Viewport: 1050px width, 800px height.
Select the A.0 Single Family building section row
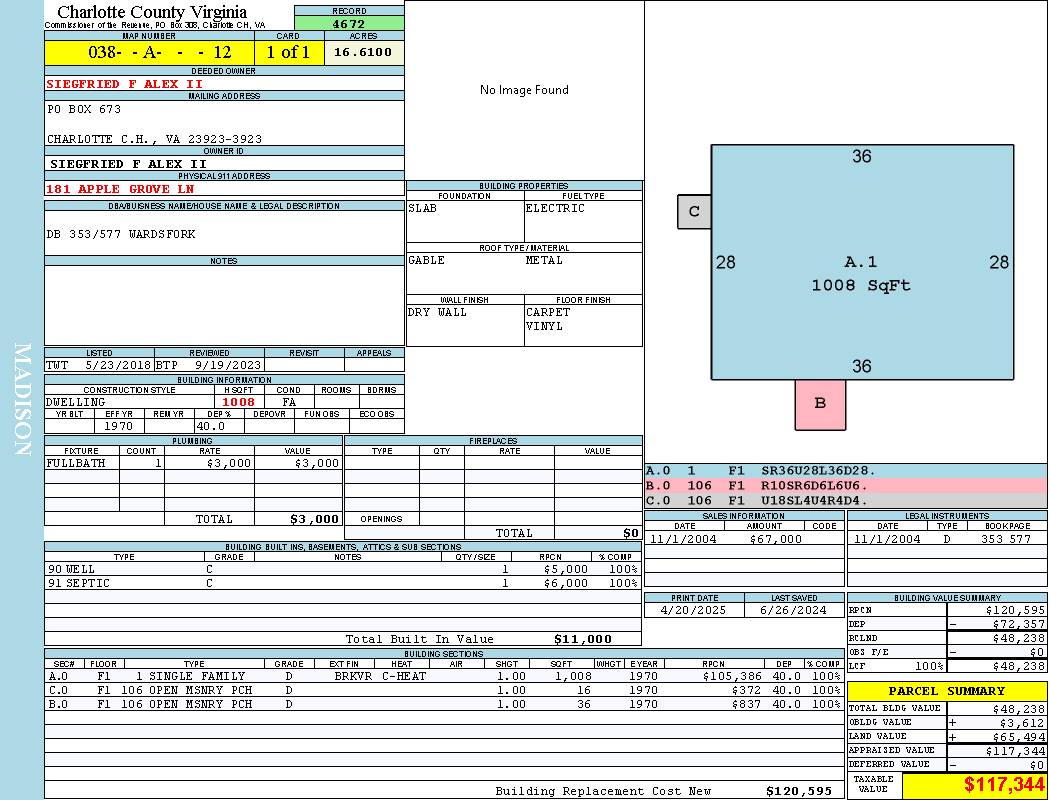pyautogui.click(x=442, y=676)
